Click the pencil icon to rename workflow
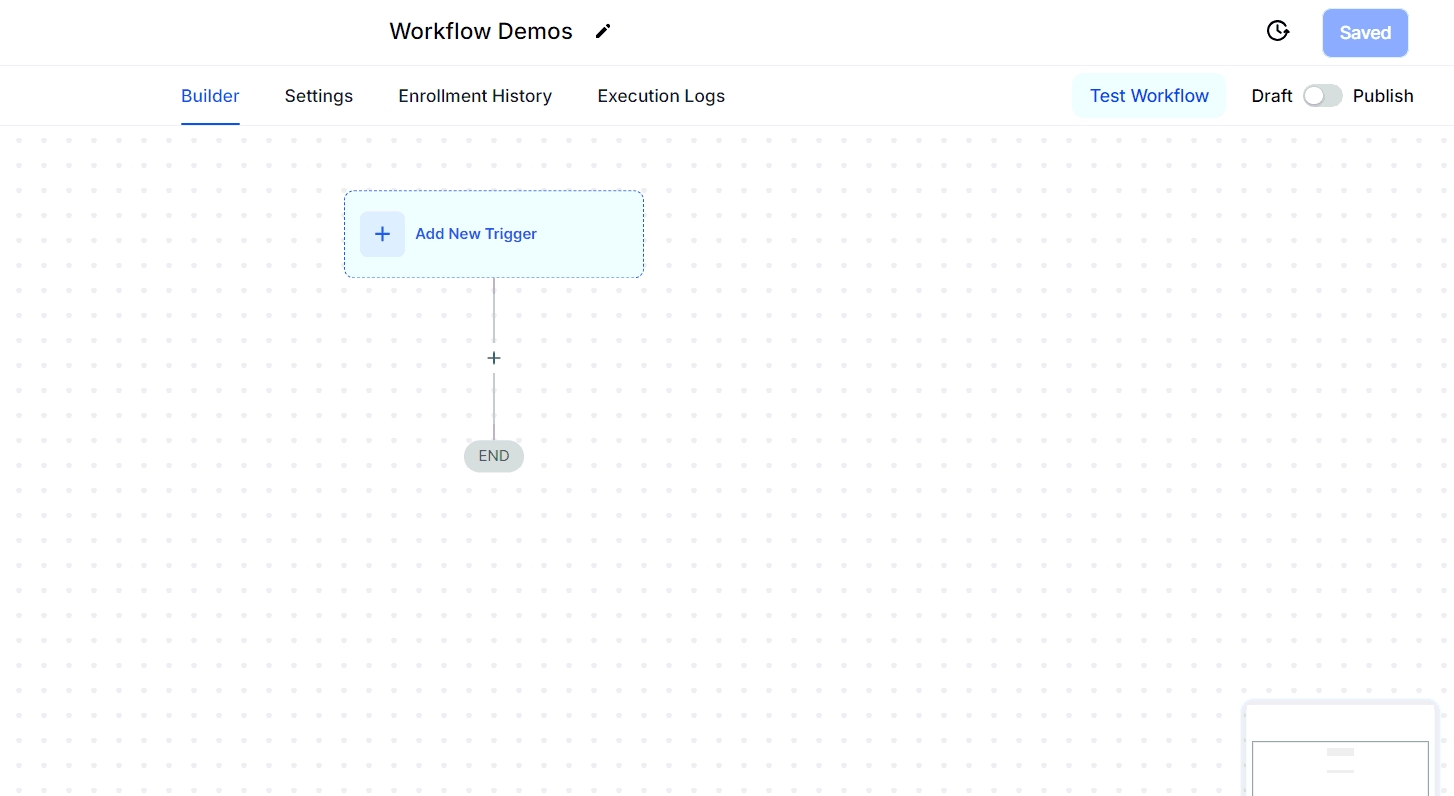This screenshot has height=796, width=1454. [602, 31]
